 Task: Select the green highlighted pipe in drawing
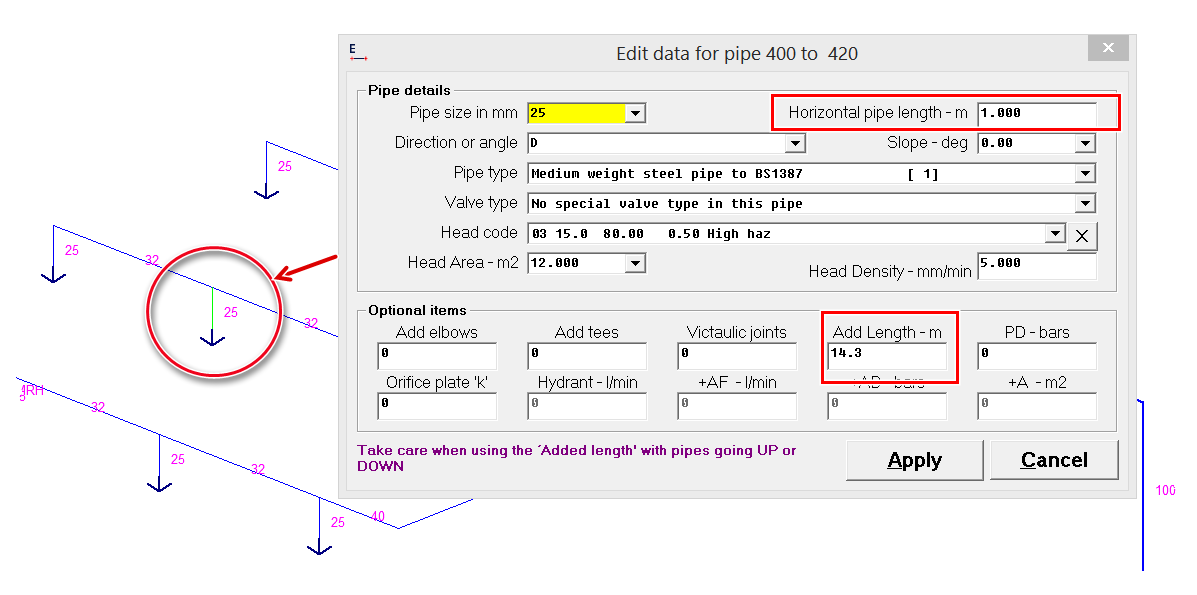pos(212,313)
